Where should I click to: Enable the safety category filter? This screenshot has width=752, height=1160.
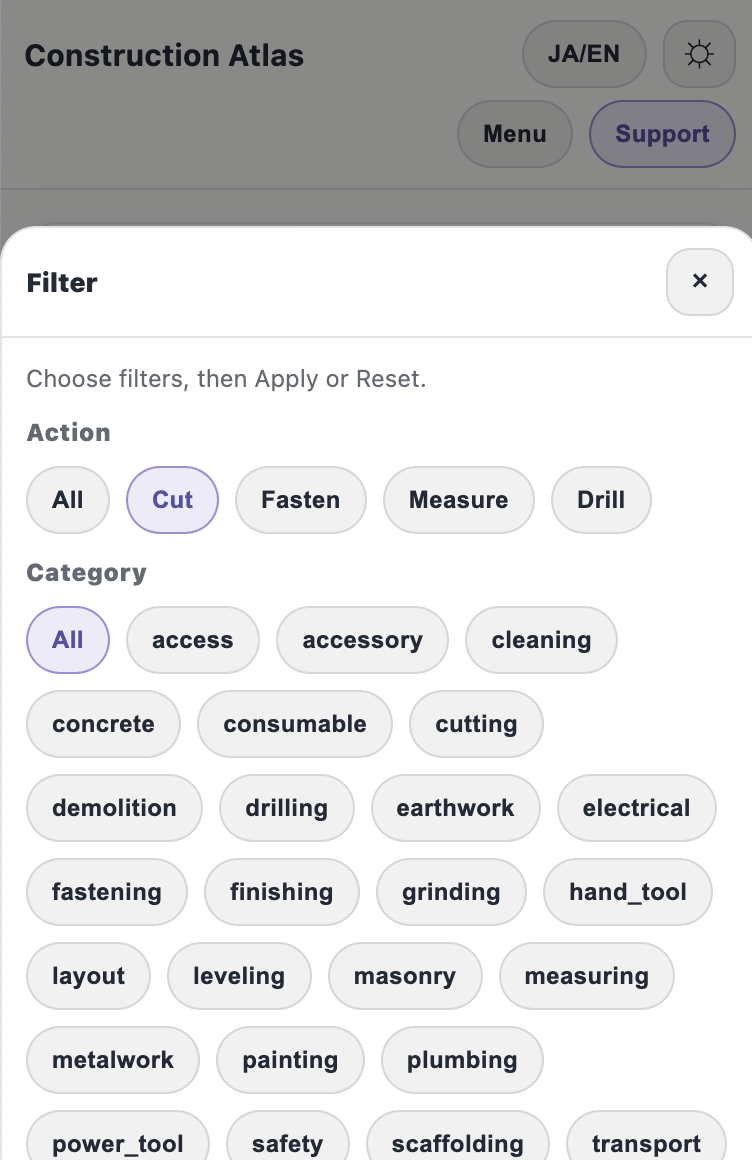(x=288, y=1144)
